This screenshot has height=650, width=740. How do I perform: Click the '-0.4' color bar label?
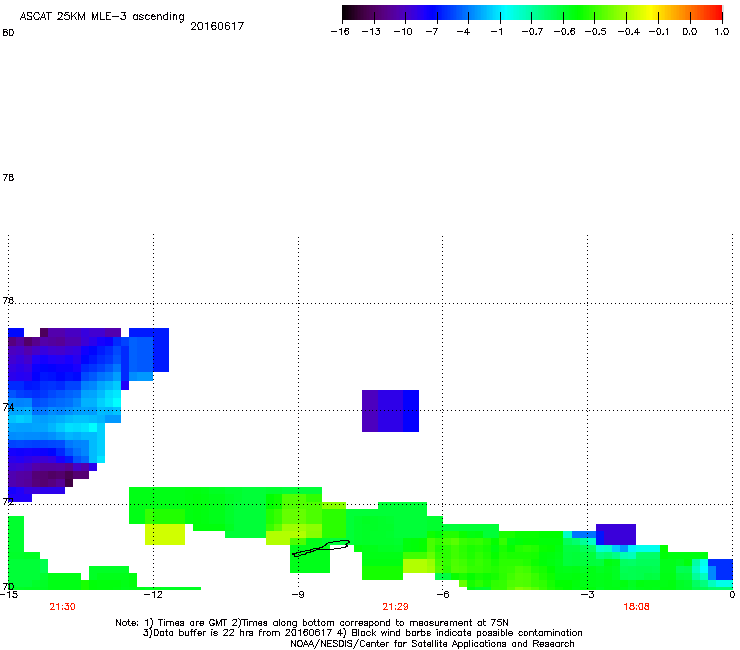click(629, 32)
